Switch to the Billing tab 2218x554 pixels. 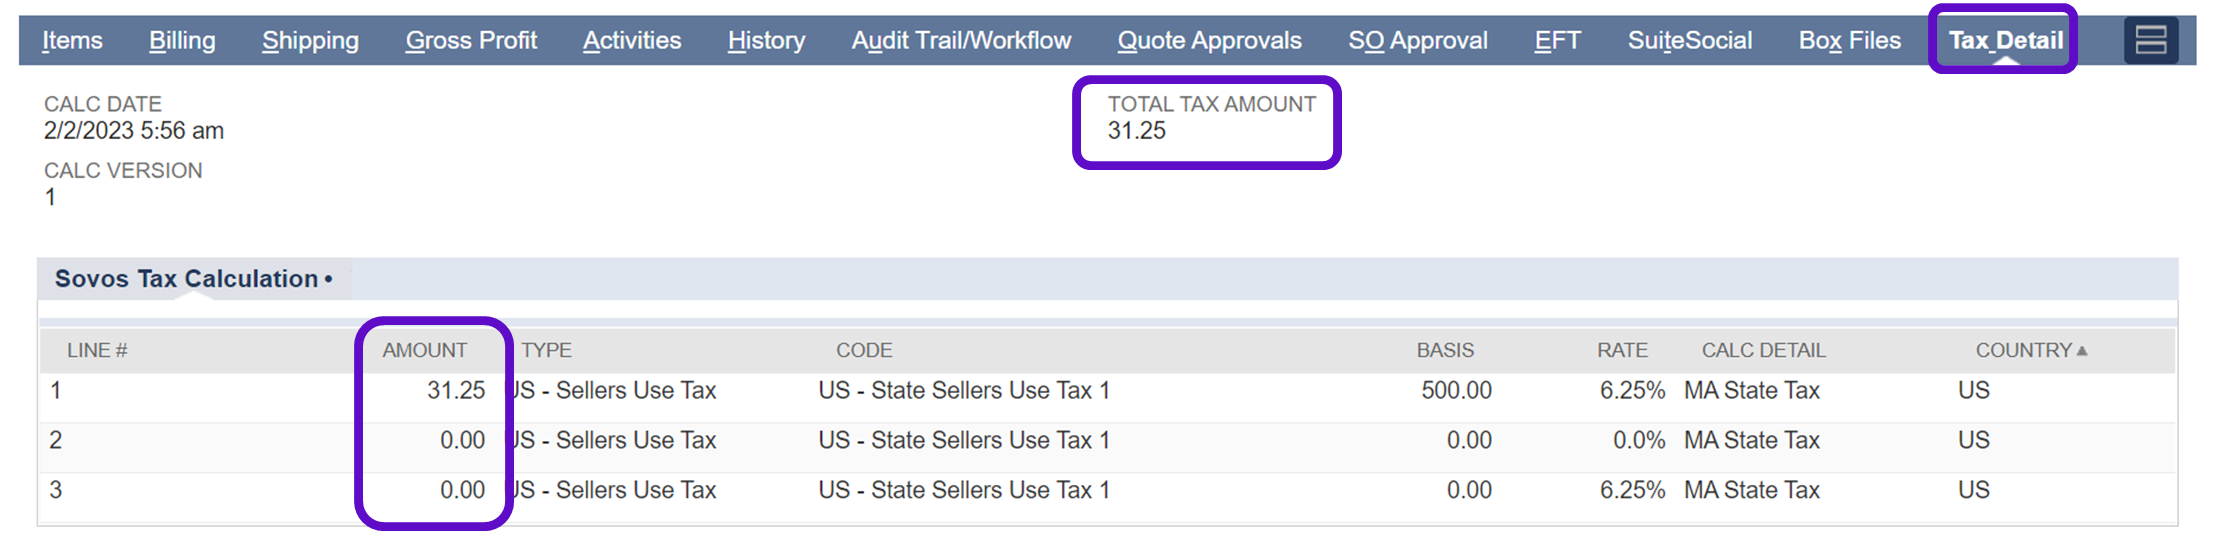pyautogui.click(x=182, y=41)
